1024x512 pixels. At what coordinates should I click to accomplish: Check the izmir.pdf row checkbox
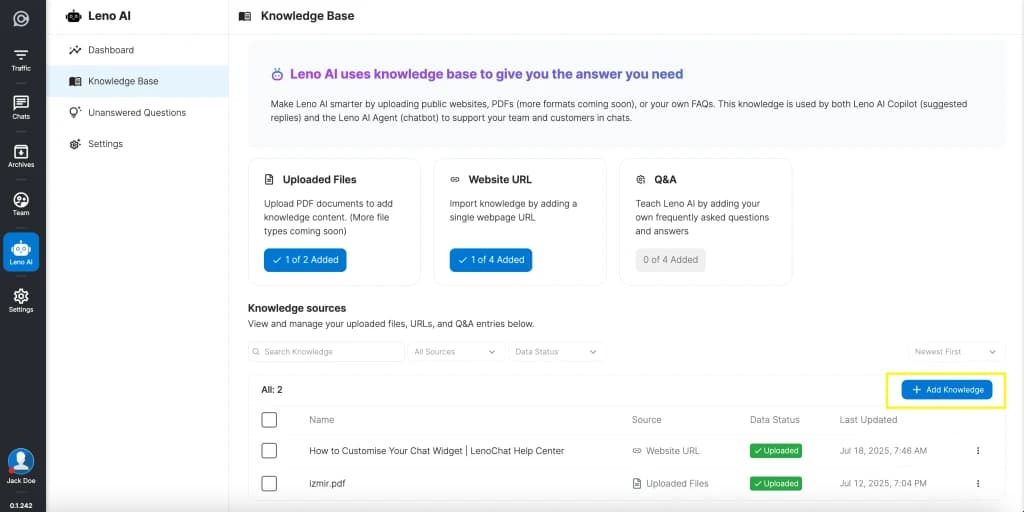(x=269, y=483)
